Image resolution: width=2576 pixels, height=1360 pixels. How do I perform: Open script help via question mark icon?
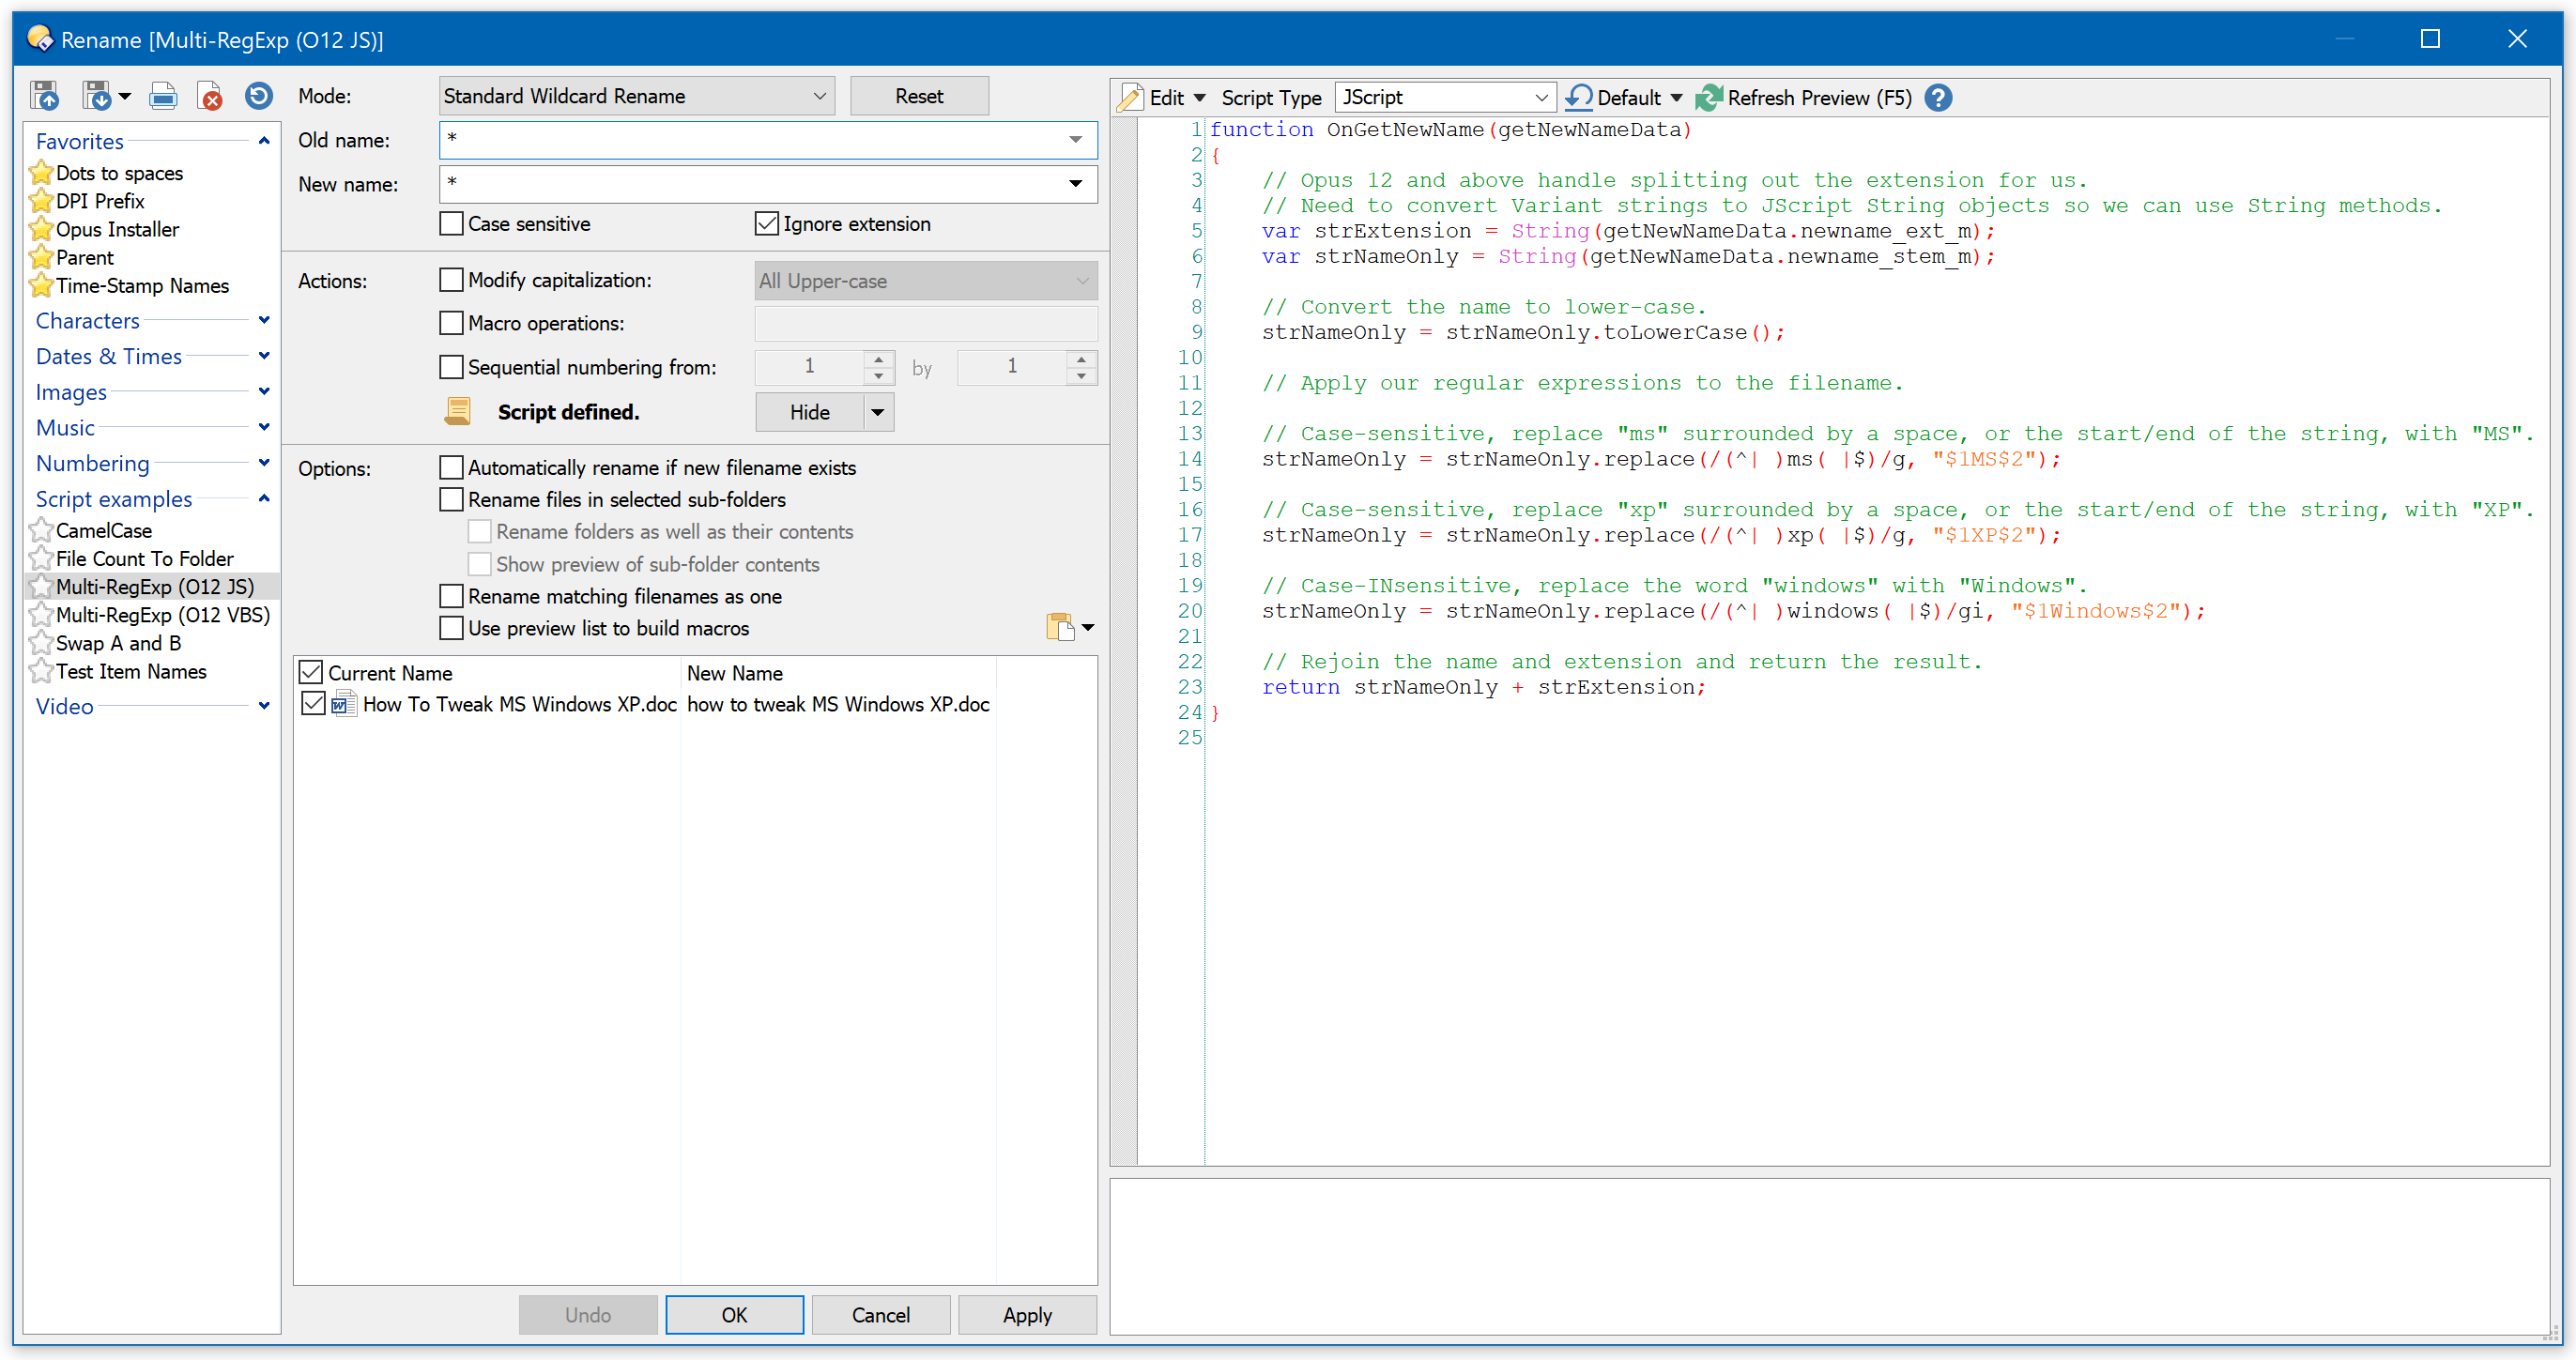pos(1939,97)
